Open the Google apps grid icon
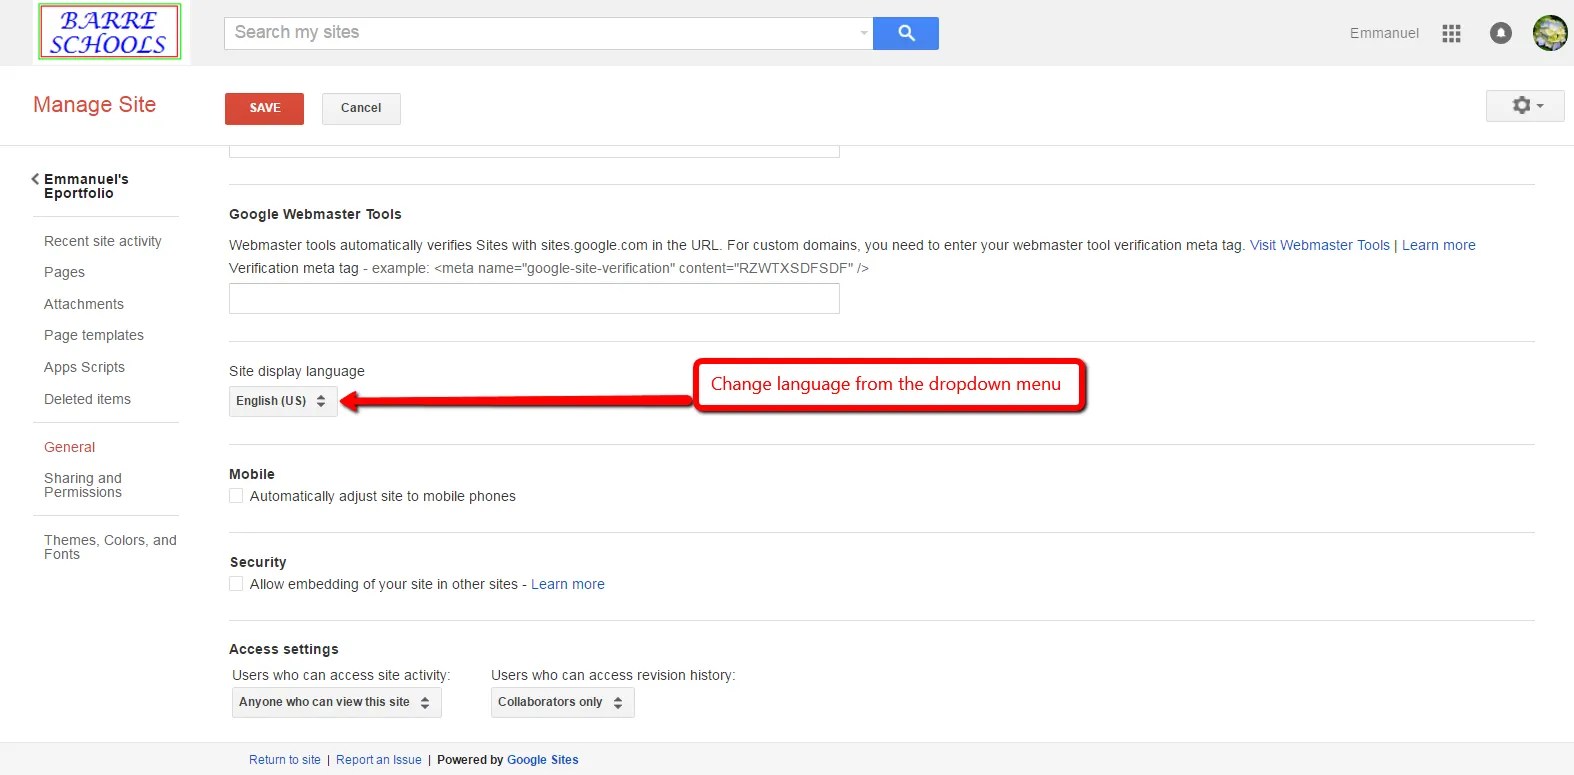This screenshot has width=1574, height=775. pos(1451,33)
